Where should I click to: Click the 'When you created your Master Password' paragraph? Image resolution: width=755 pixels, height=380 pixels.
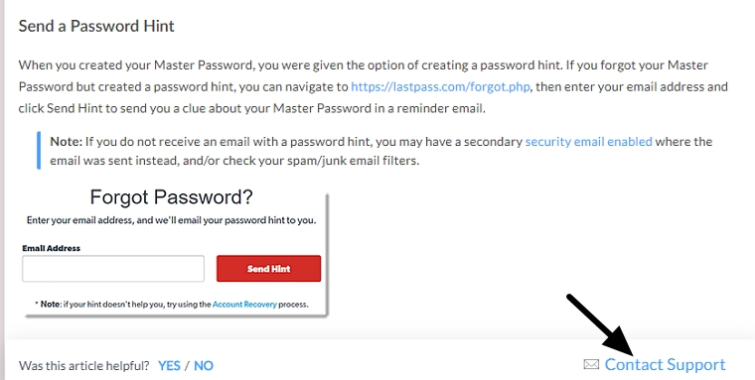pyautogui.click(x=373, y=87)
